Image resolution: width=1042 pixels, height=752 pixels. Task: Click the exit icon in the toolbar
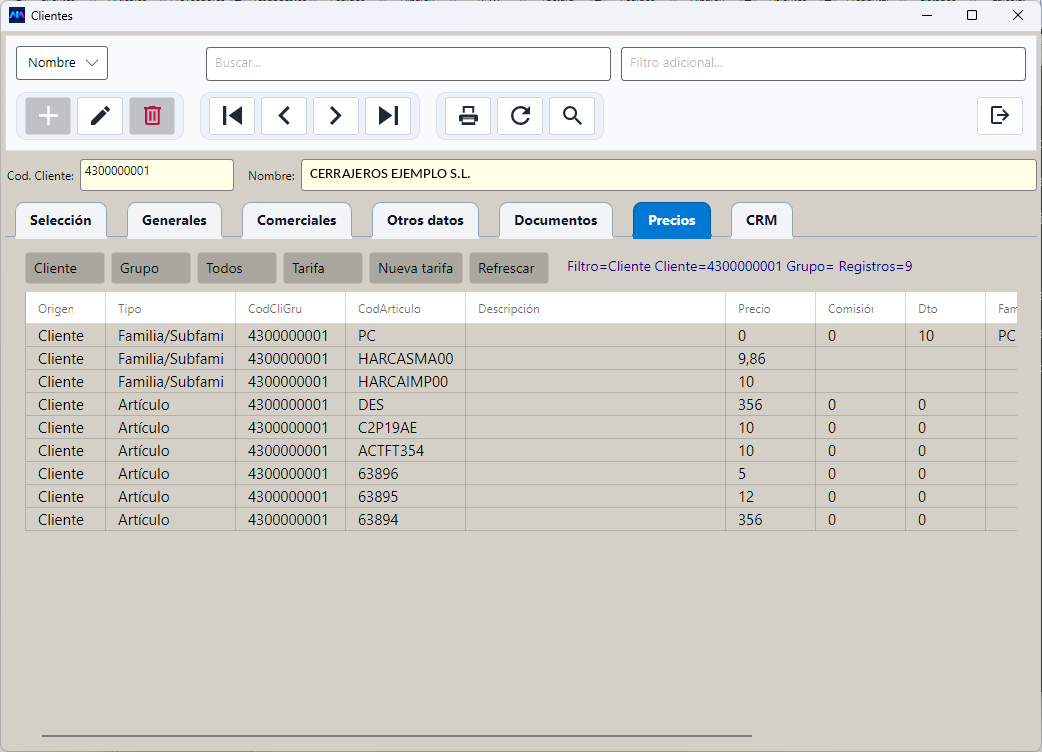999,116
